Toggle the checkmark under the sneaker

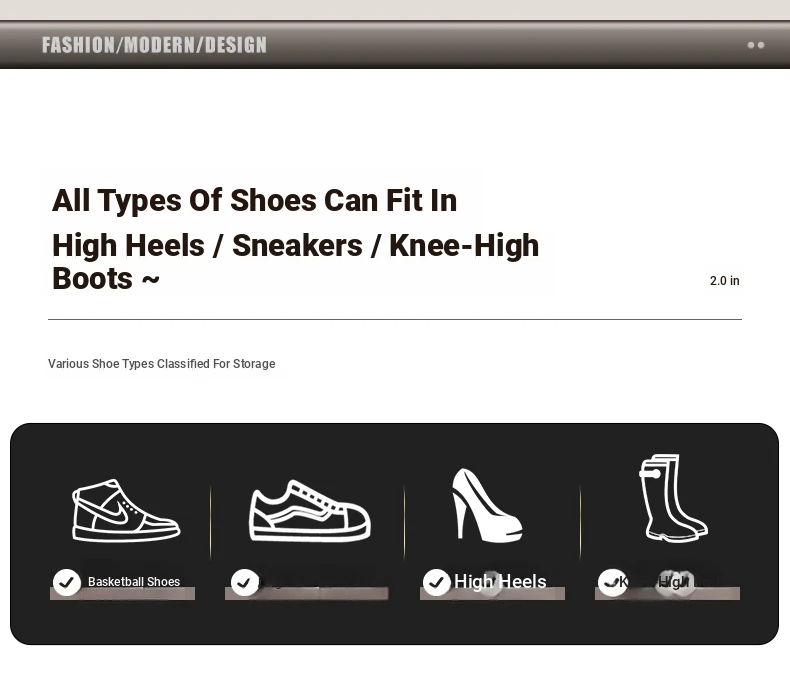(x=244, y=583)
